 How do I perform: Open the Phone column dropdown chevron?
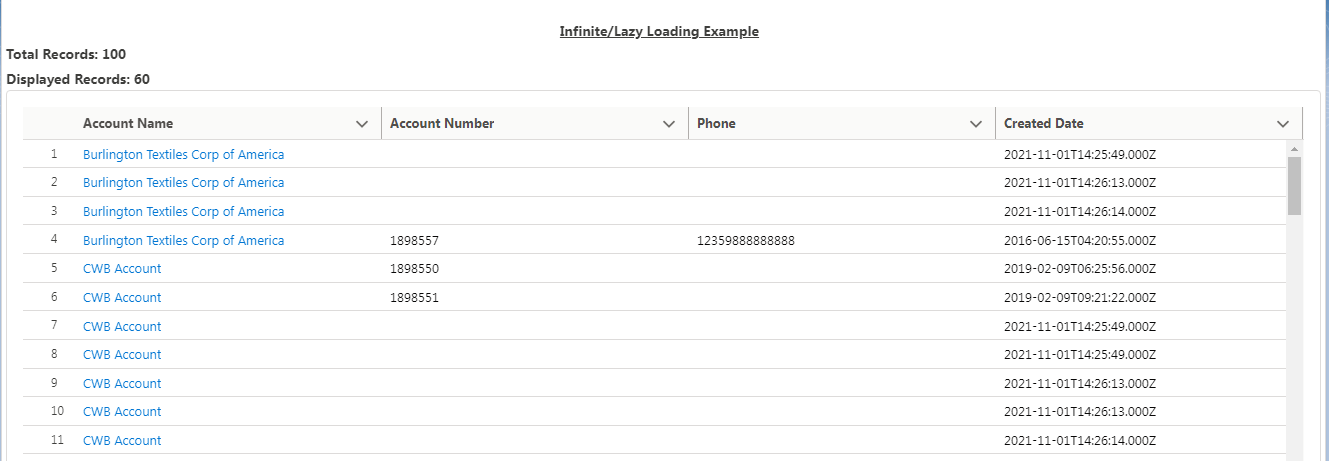pos(976,124)
